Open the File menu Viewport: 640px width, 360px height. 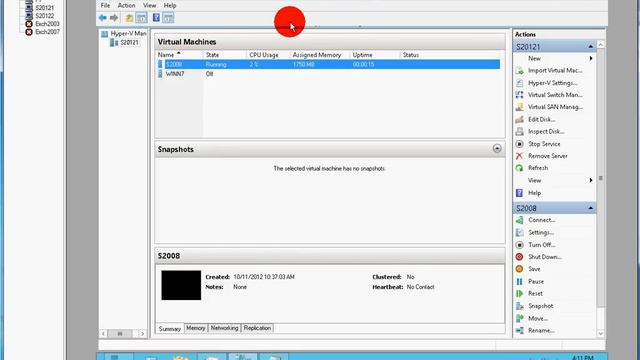coord(105,5)
